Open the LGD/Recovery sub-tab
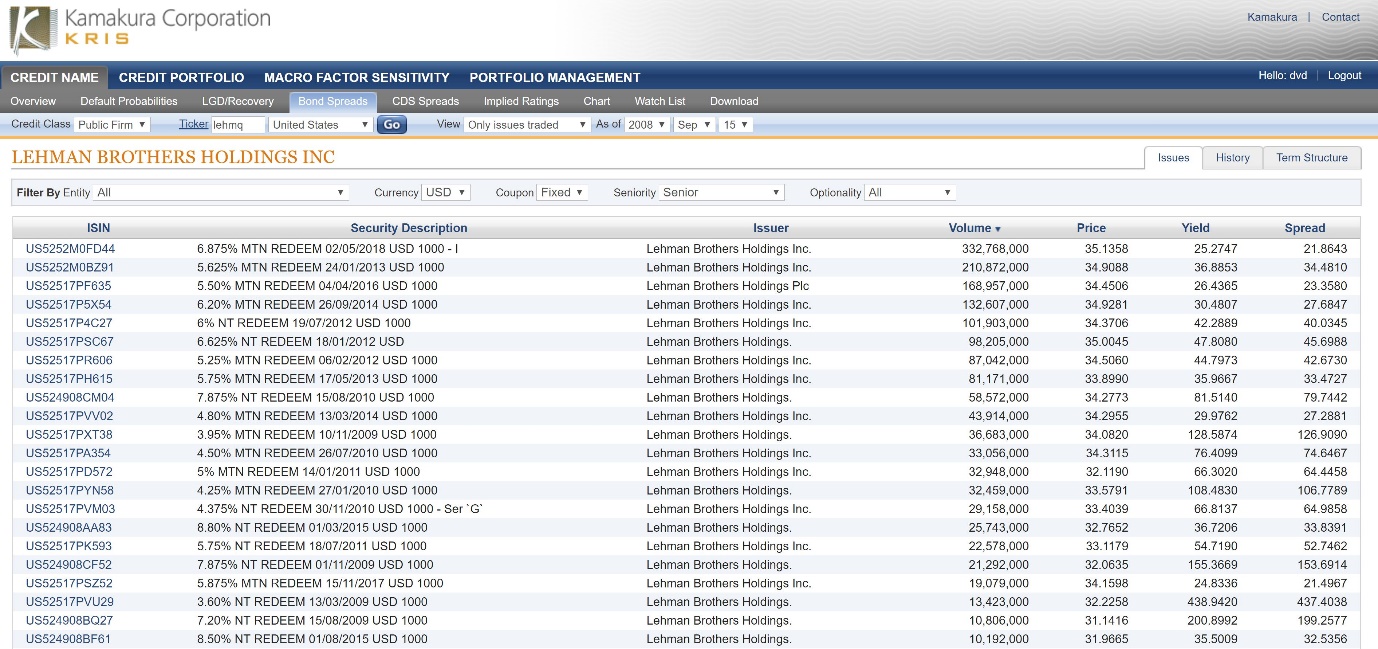The width and height of the screenshot is (1378, 649). (238, 101)
